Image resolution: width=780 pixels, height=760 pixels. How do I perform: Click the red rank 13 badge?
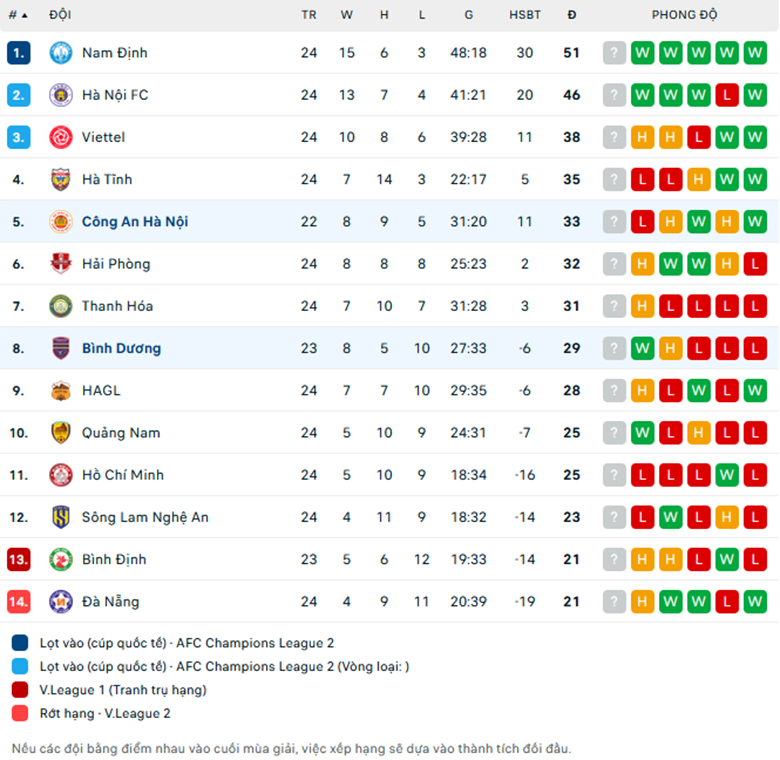18,560
